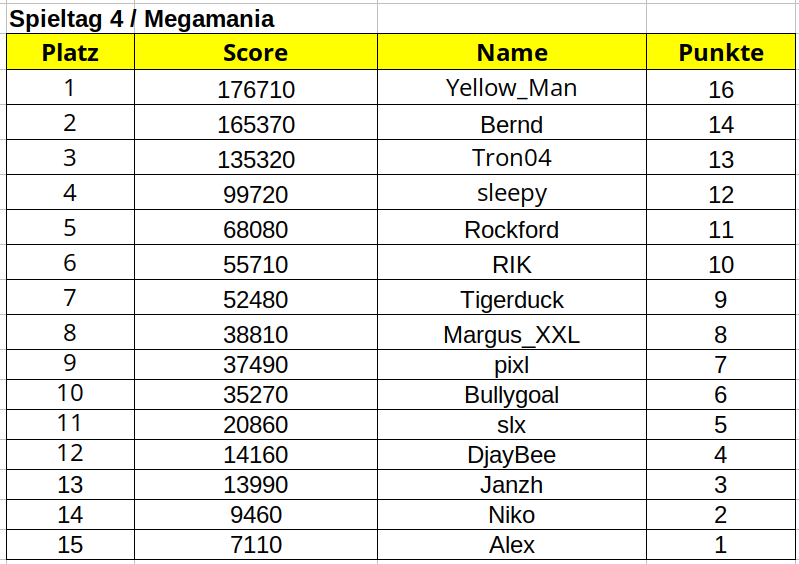
Task: Click the Name column header
Action: (x=512, y=53)
